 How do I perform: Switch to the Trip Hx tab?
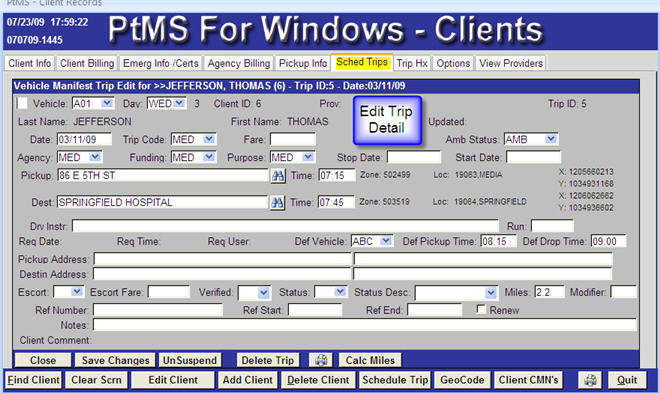[x=412, y=63]
